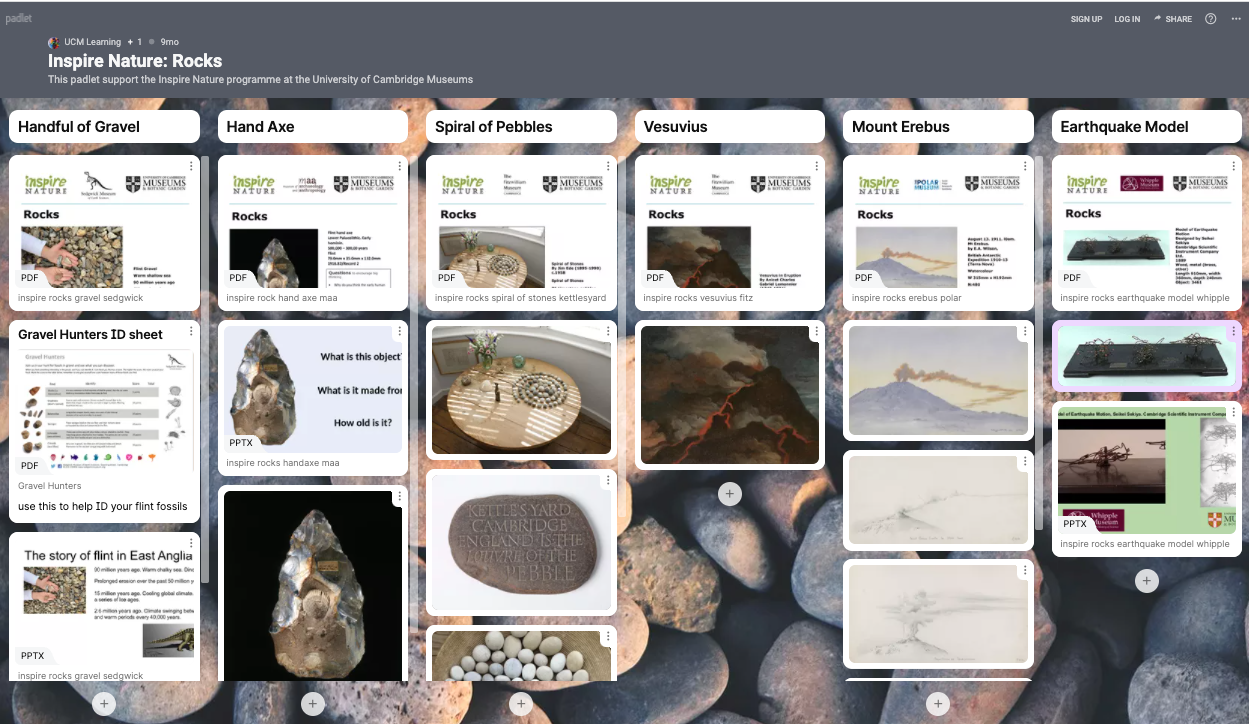Screen dimensions: 1249x724
Task: Click the Share arrow button
Action: [1172, 19]
